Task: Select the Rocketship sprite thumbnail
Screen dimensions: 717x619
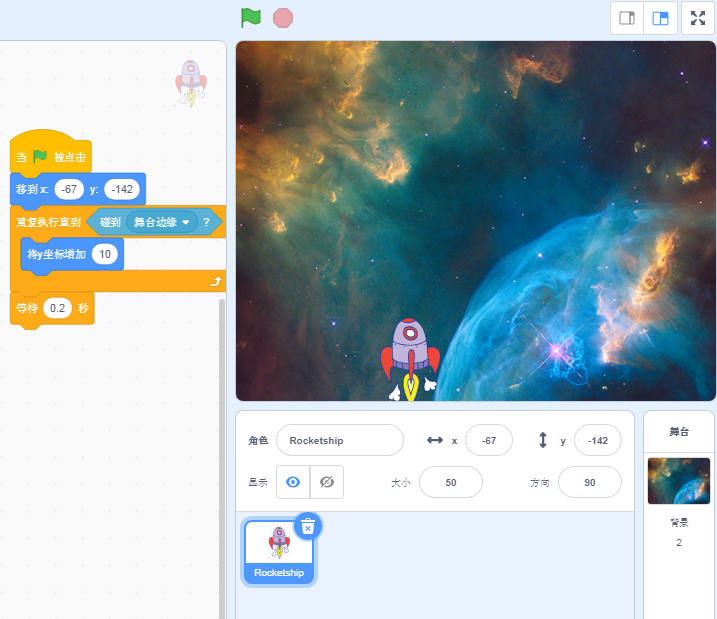Action: (279, 552)
